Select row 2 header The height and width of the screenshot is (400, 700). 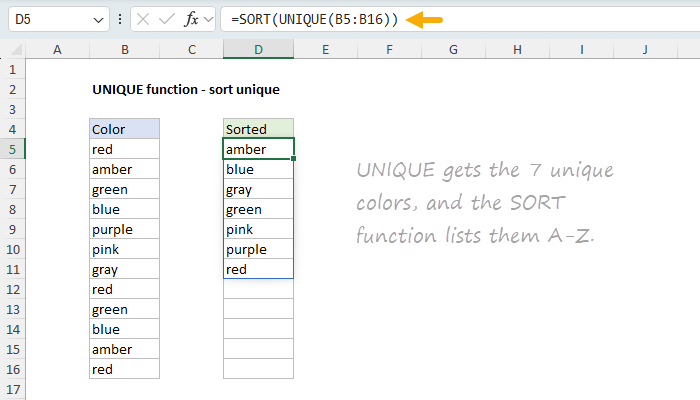tap(12, 90)
